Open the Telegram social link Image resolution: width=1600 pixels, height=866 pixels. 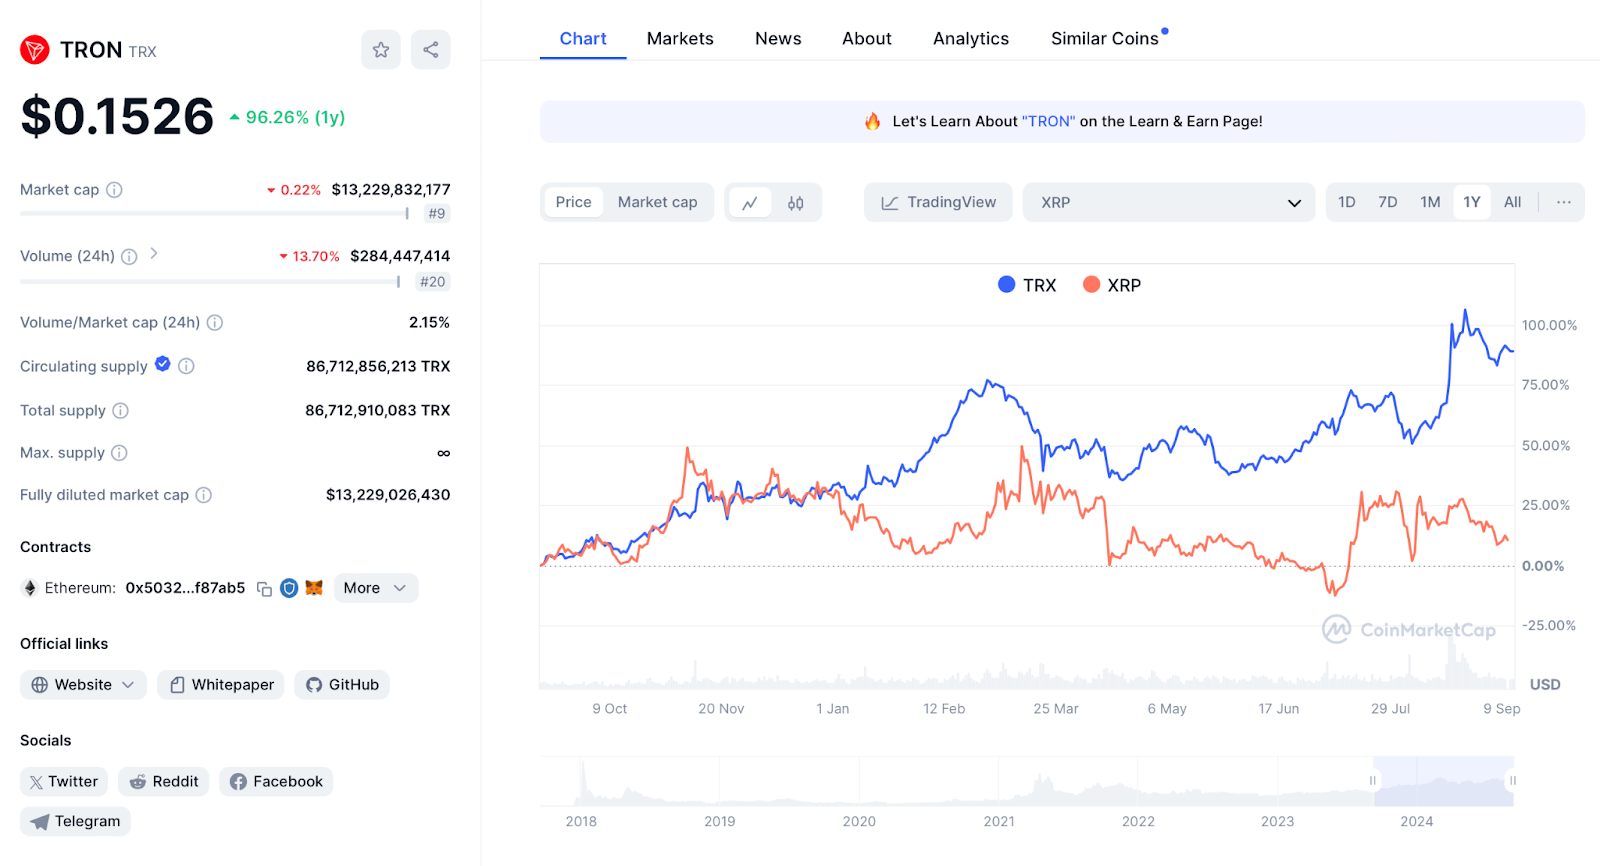point(75,822)
